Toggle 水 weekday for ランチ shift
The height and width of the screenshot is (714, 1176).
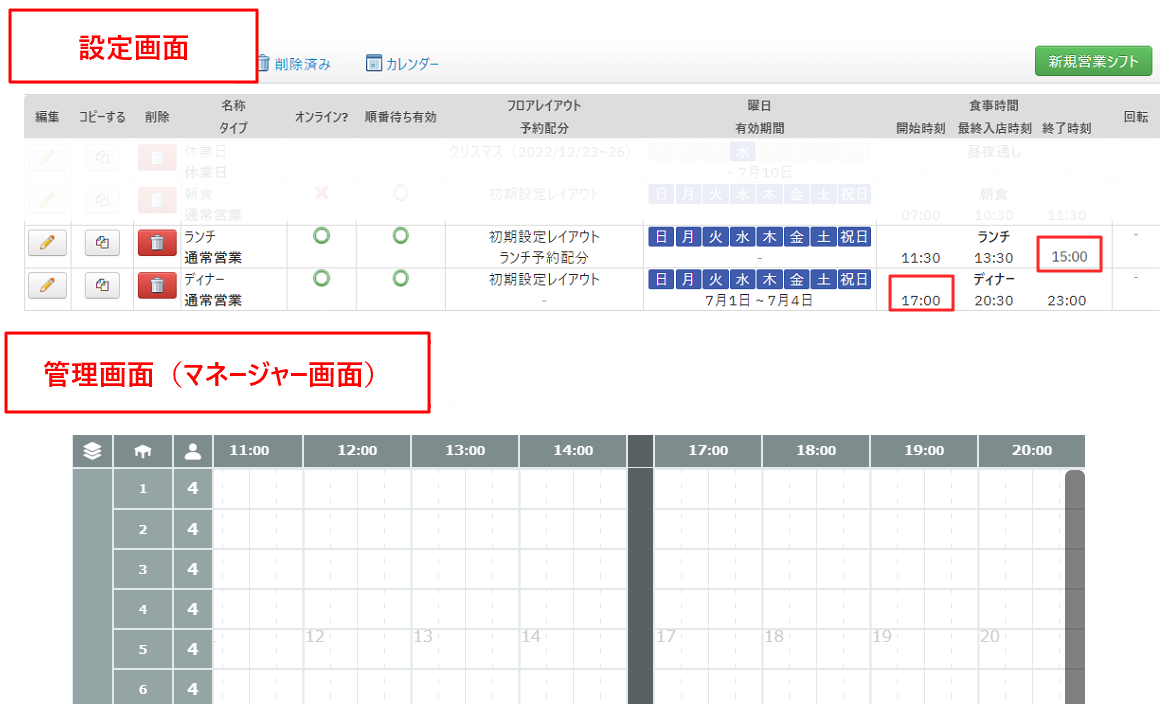coord(741,237)
